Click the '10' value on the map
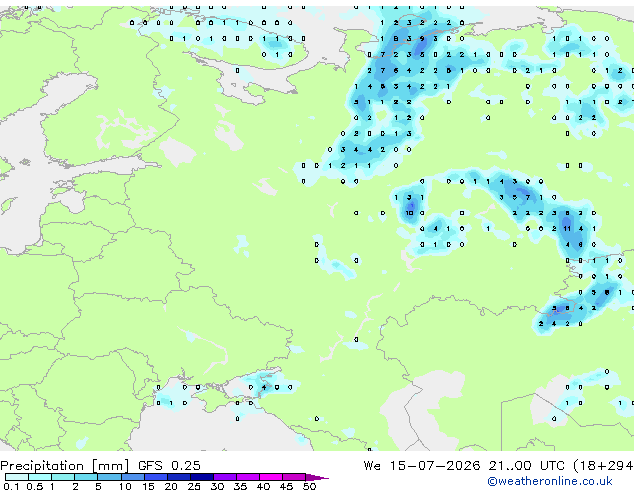This screenshot has width=634, height=490. (x=409, y=213)
